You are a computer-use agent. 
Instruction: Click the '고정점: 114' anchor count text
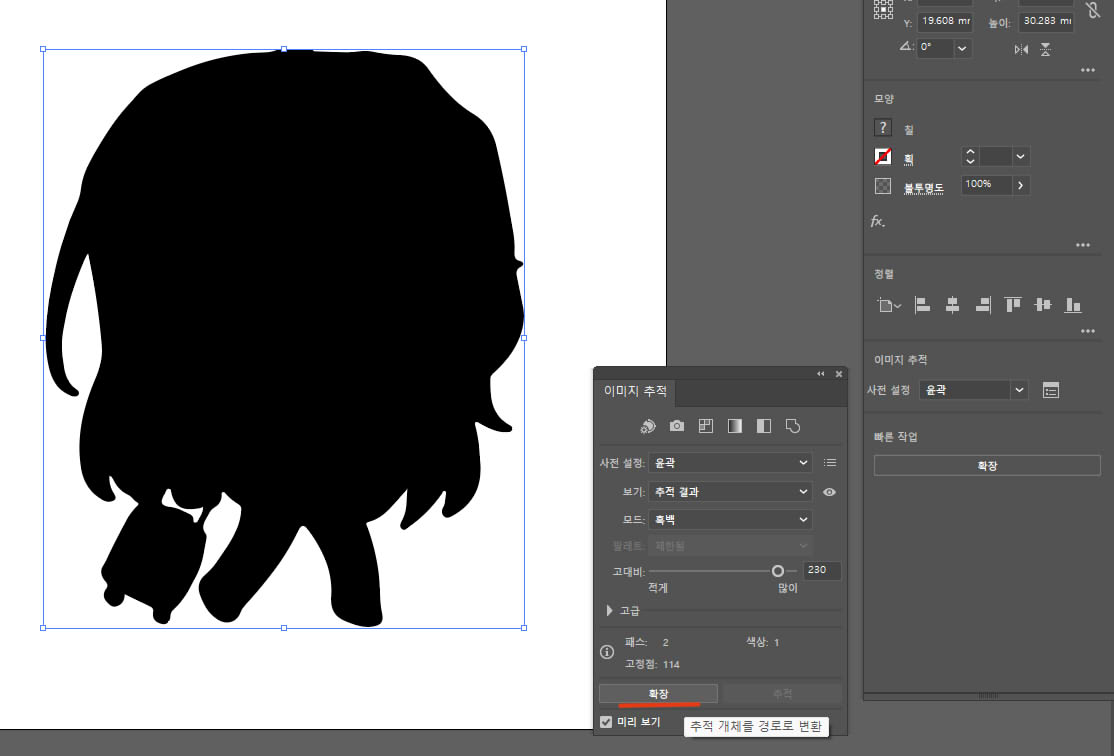pyautogui.click(x=652, y=664)
